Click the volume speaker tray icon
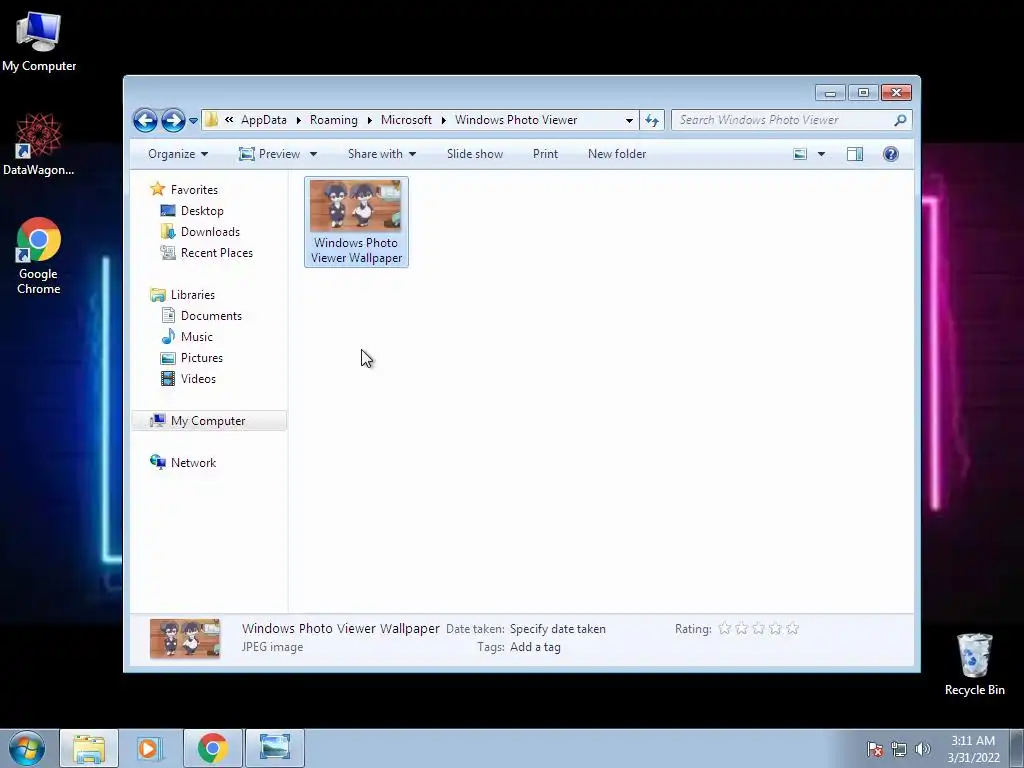1024x768 pixels. pos(923,750)
